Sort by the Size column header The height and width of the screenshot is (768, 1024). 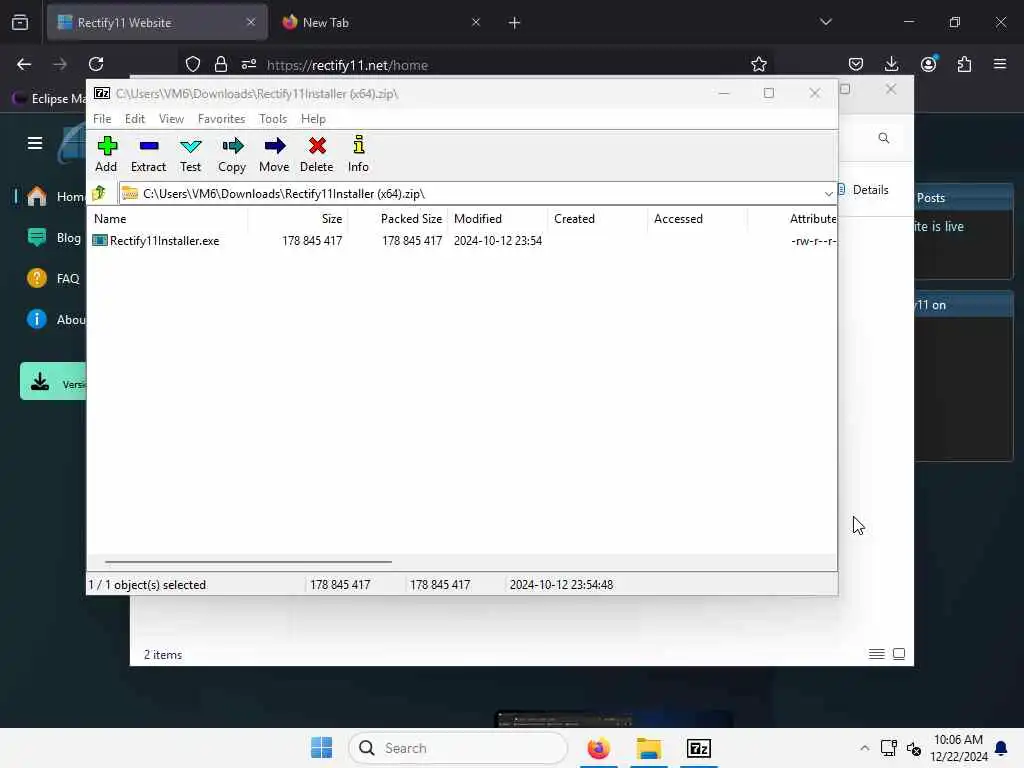[x=298, y=219]
